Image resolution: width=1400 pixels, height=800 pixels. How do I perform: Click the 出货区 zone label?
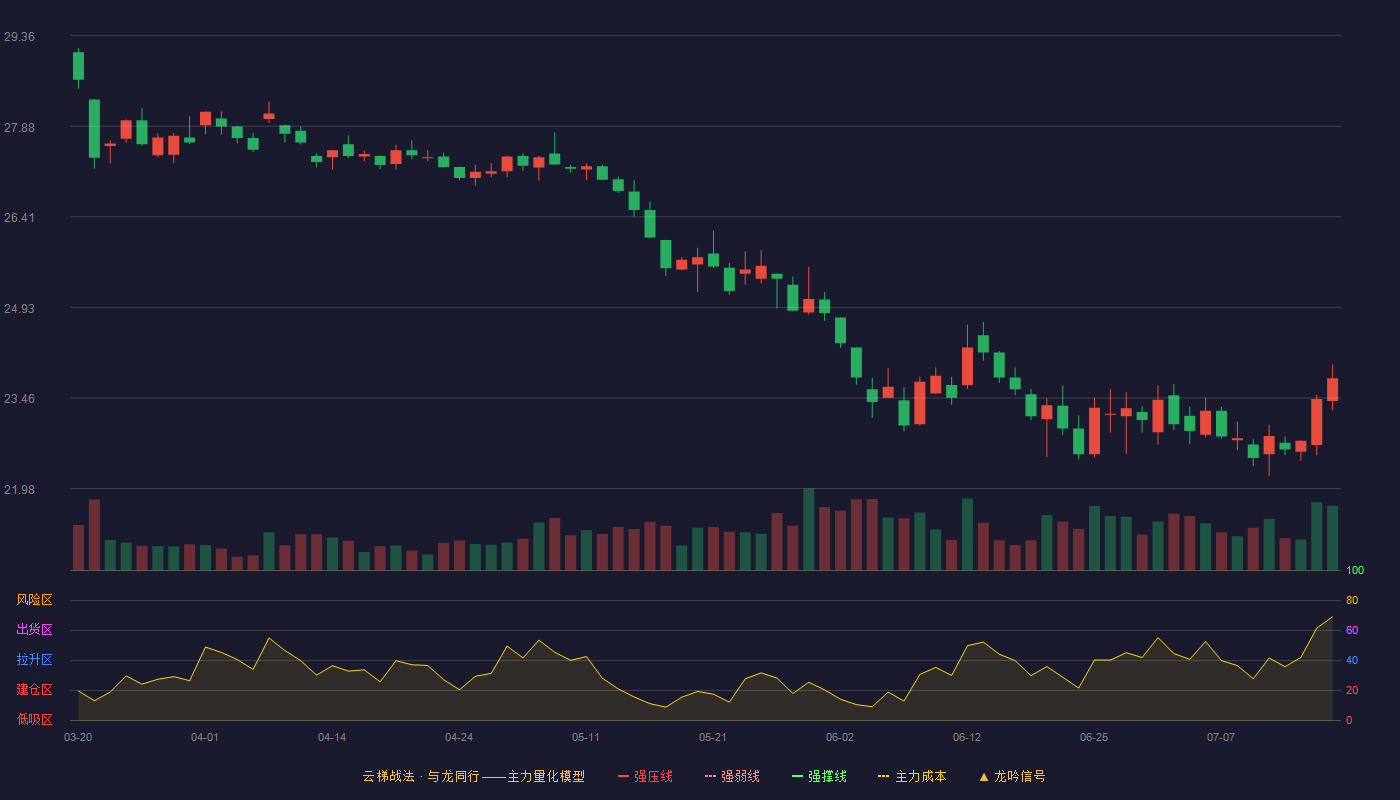(x=34, y=630)
